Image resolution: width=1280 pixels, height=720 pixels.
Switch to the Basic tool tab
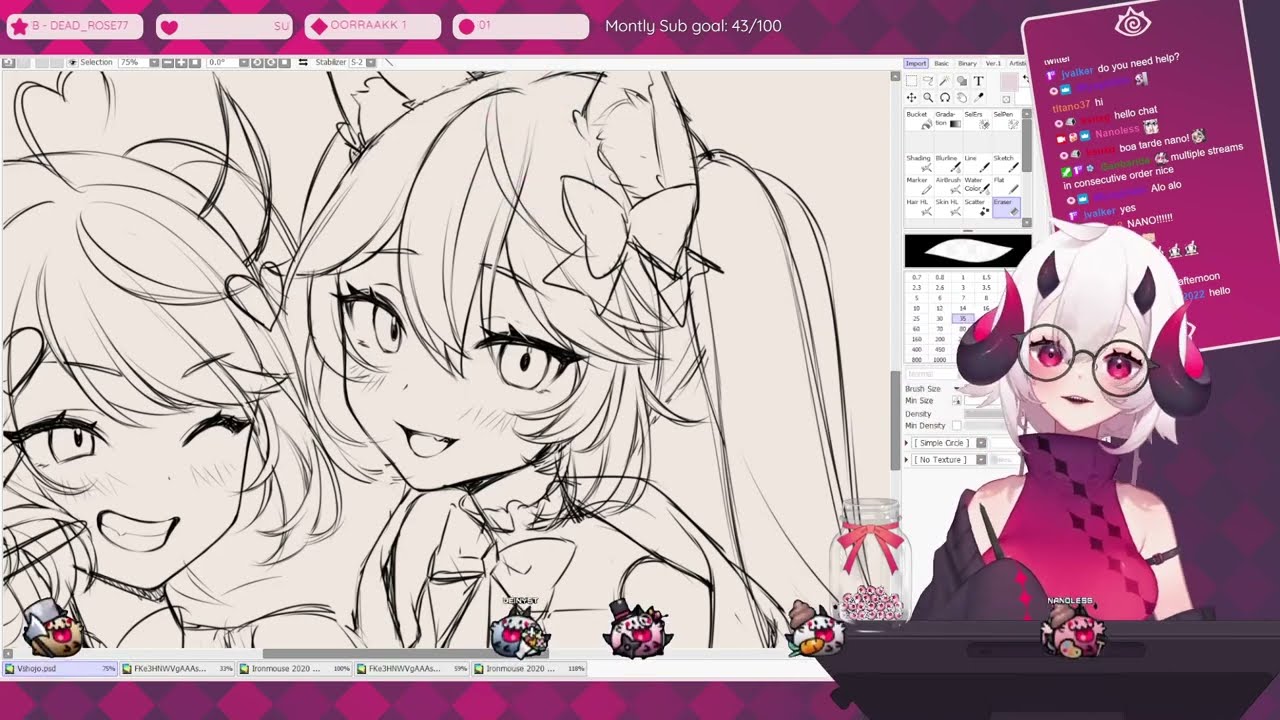pos(941,64)
